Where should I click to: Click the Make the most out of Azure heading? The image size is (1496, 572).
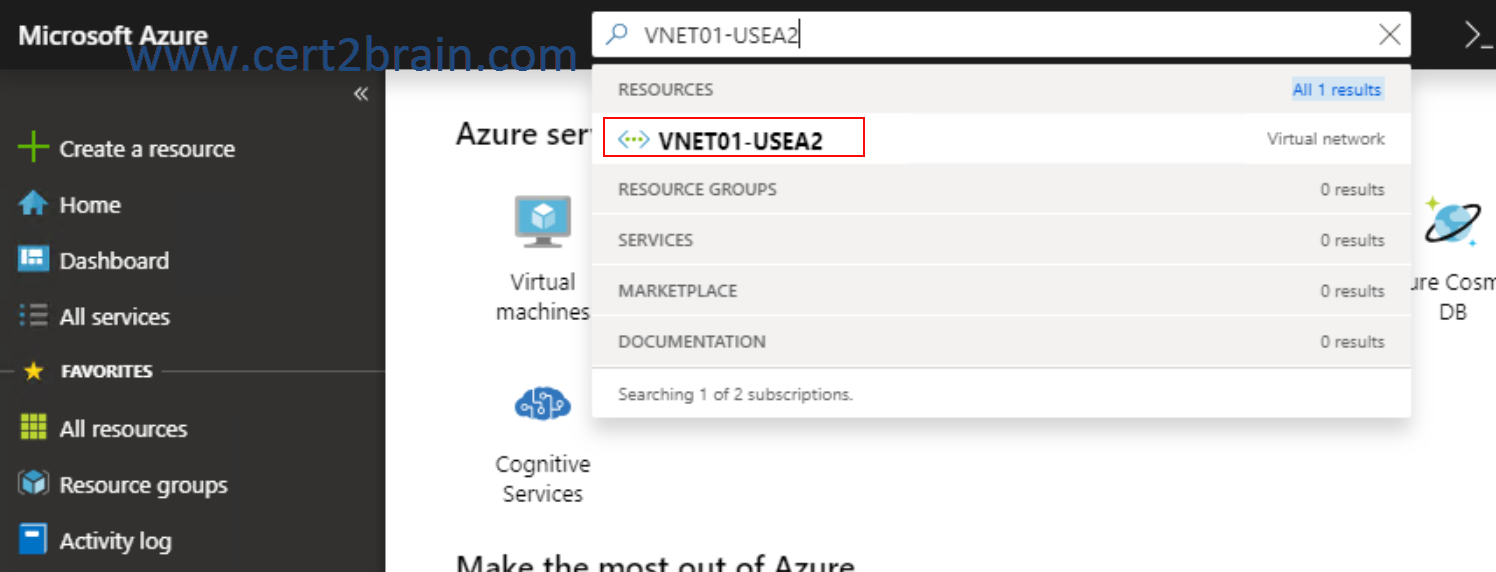(655, 562)
